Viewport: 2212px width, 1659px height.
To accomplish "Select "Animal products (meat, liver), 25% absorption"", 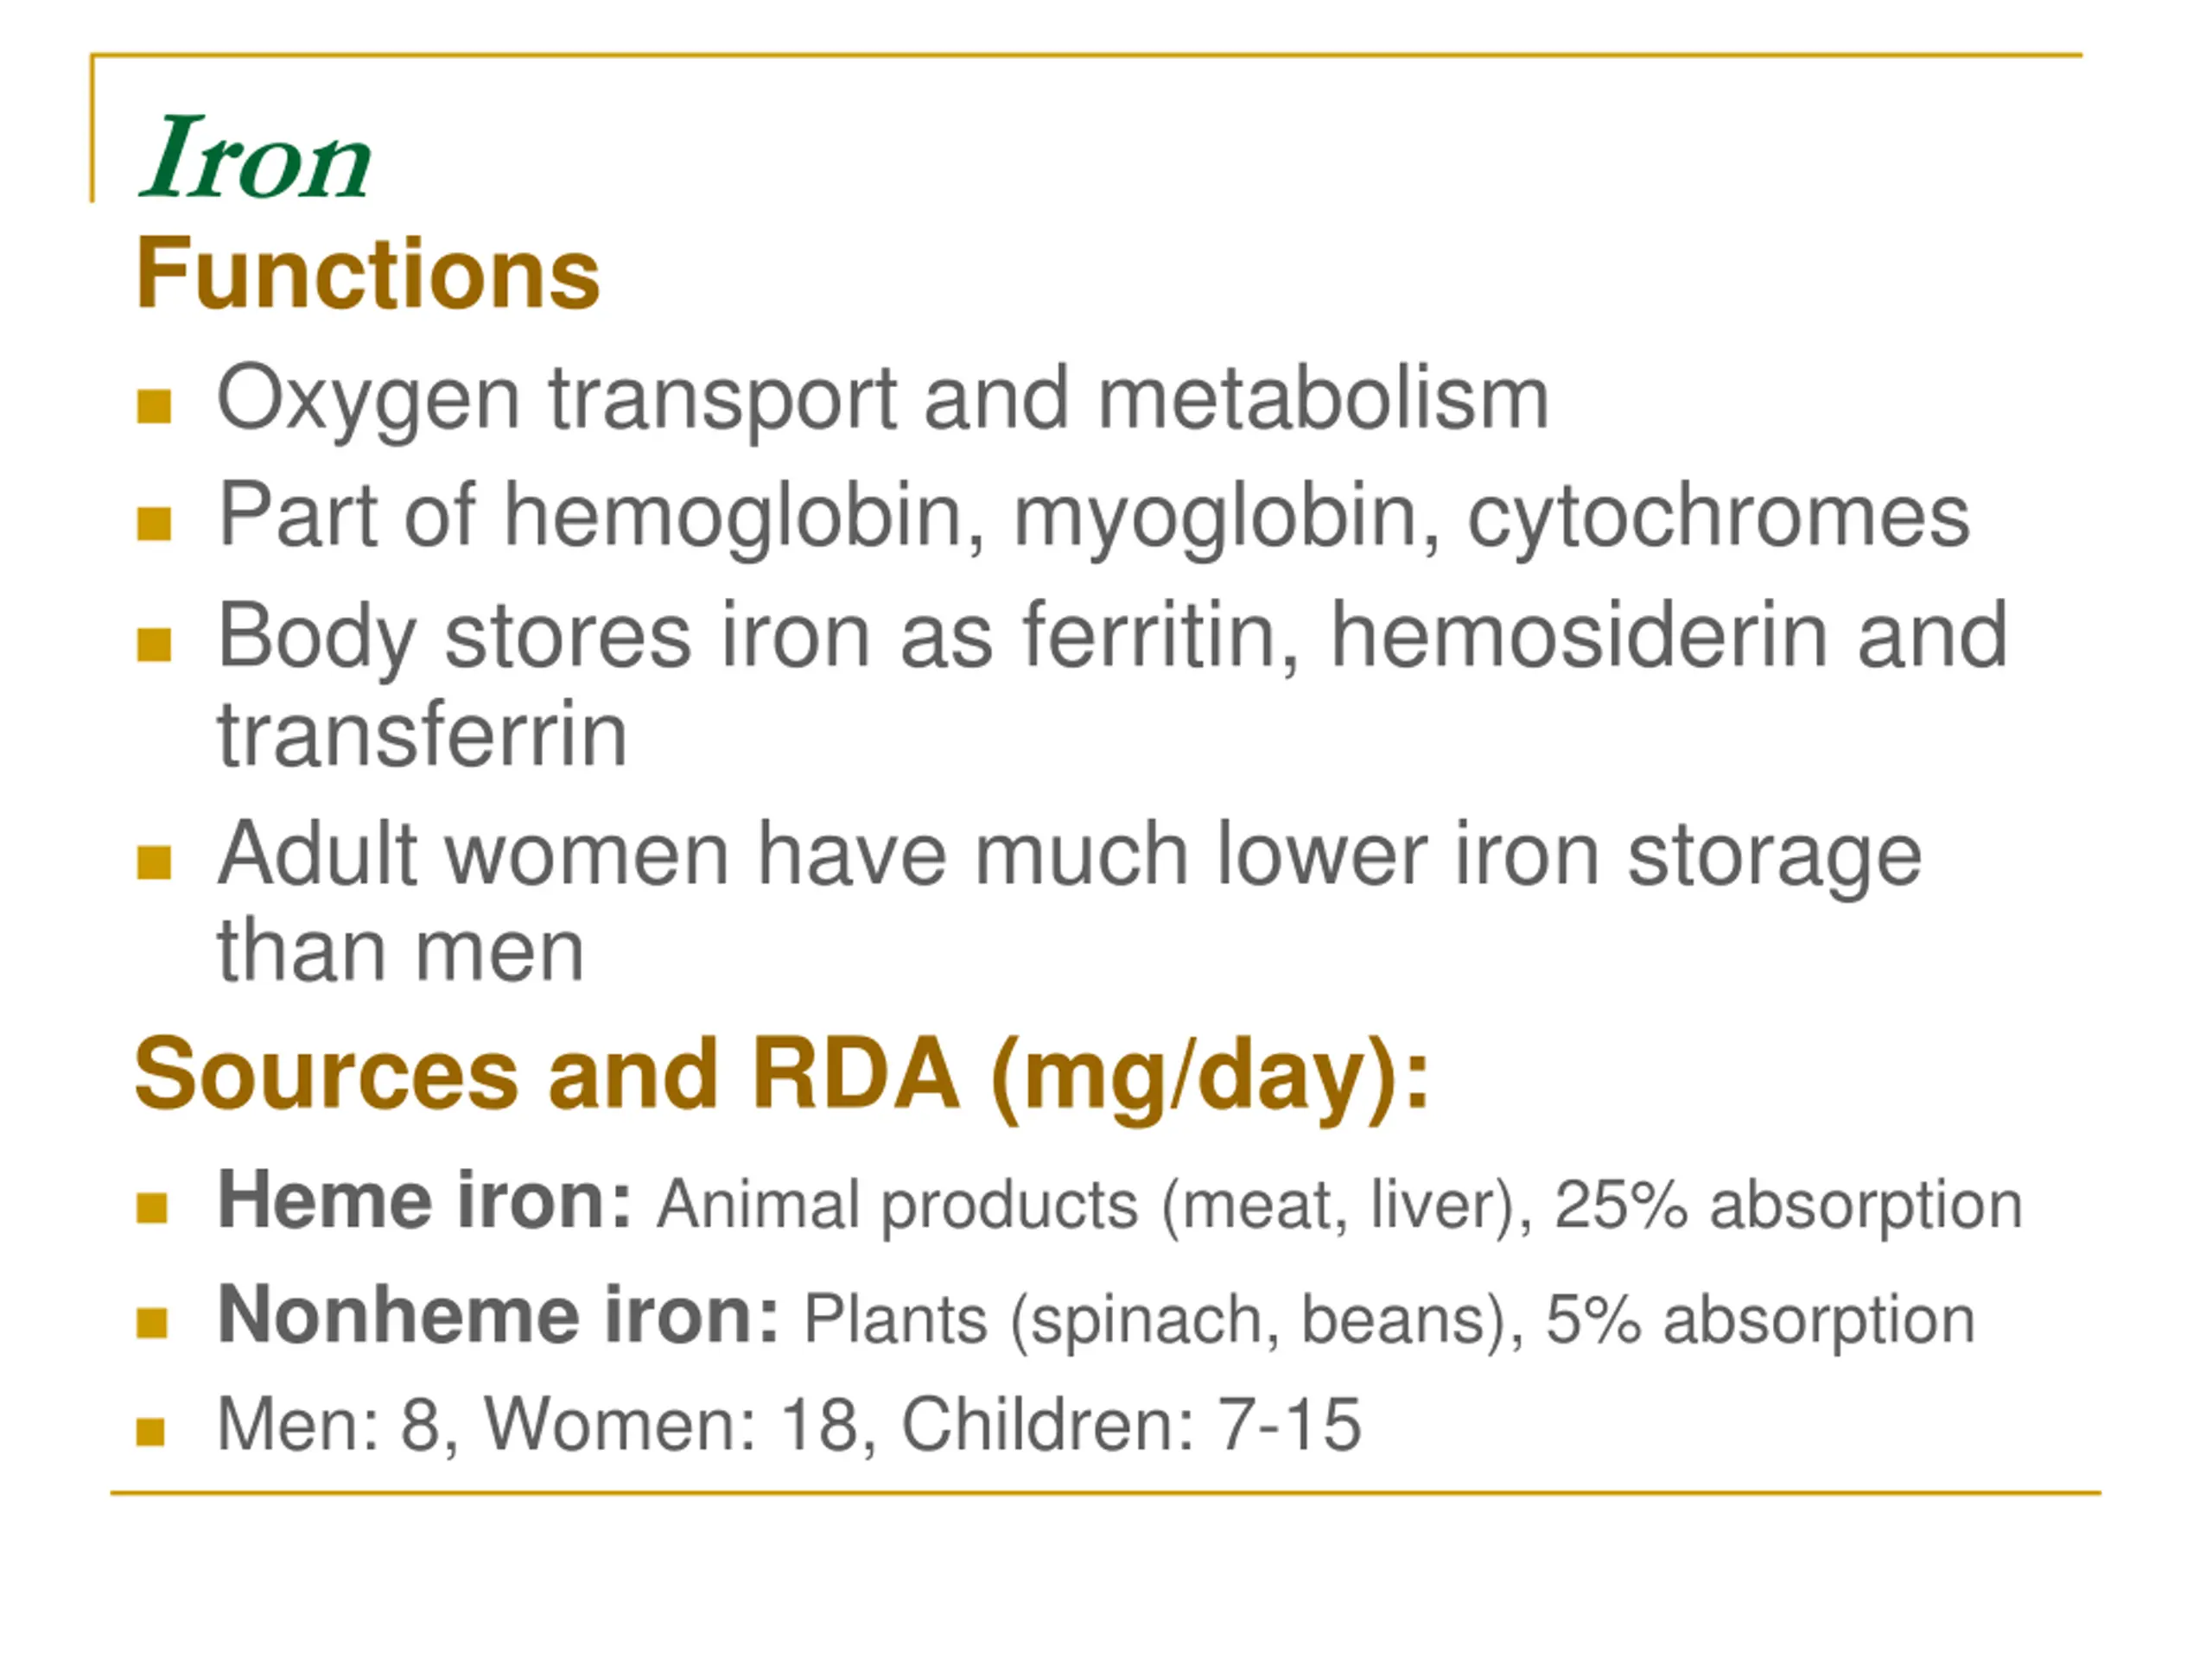I will [1339, 1204].
